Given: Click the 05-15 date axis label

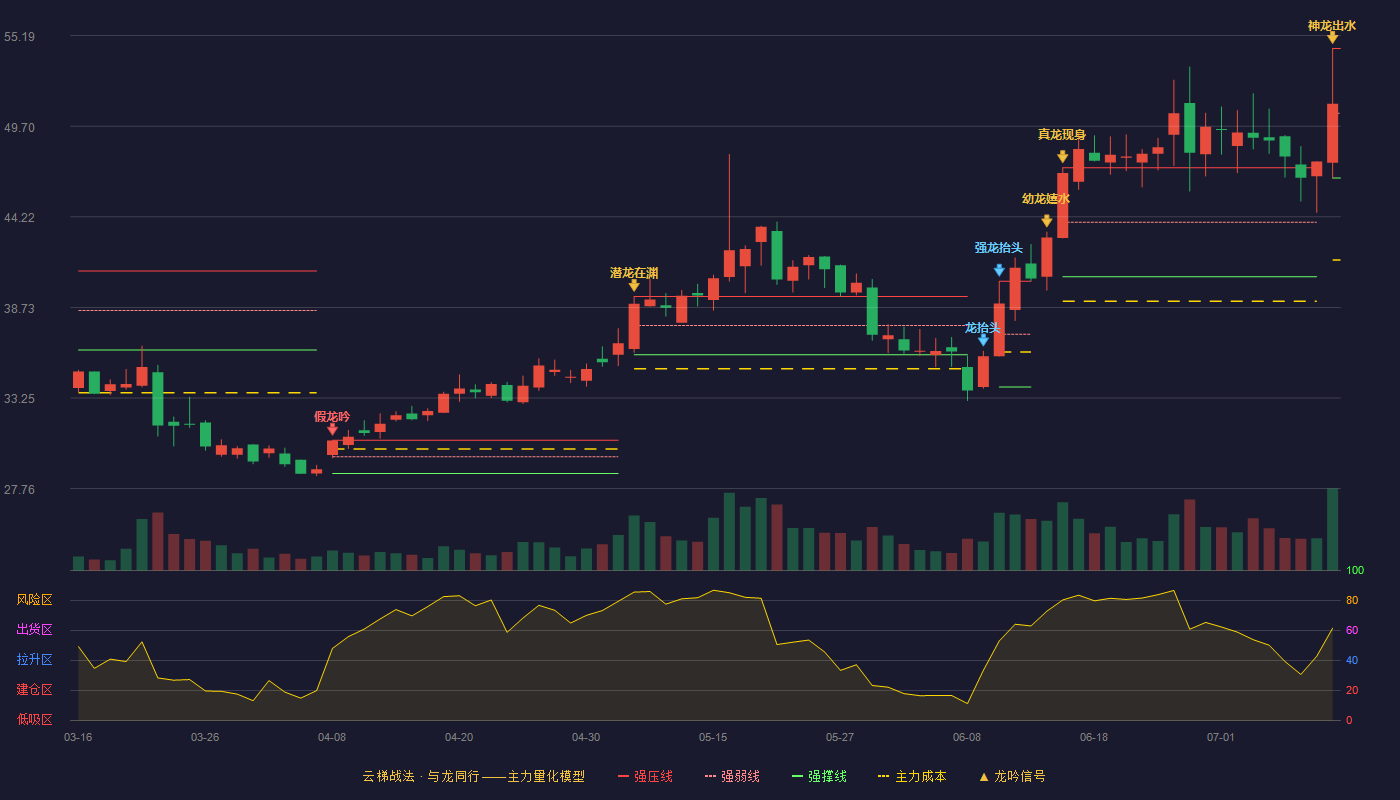Looking at the screenshot, I should click(713, 737).
